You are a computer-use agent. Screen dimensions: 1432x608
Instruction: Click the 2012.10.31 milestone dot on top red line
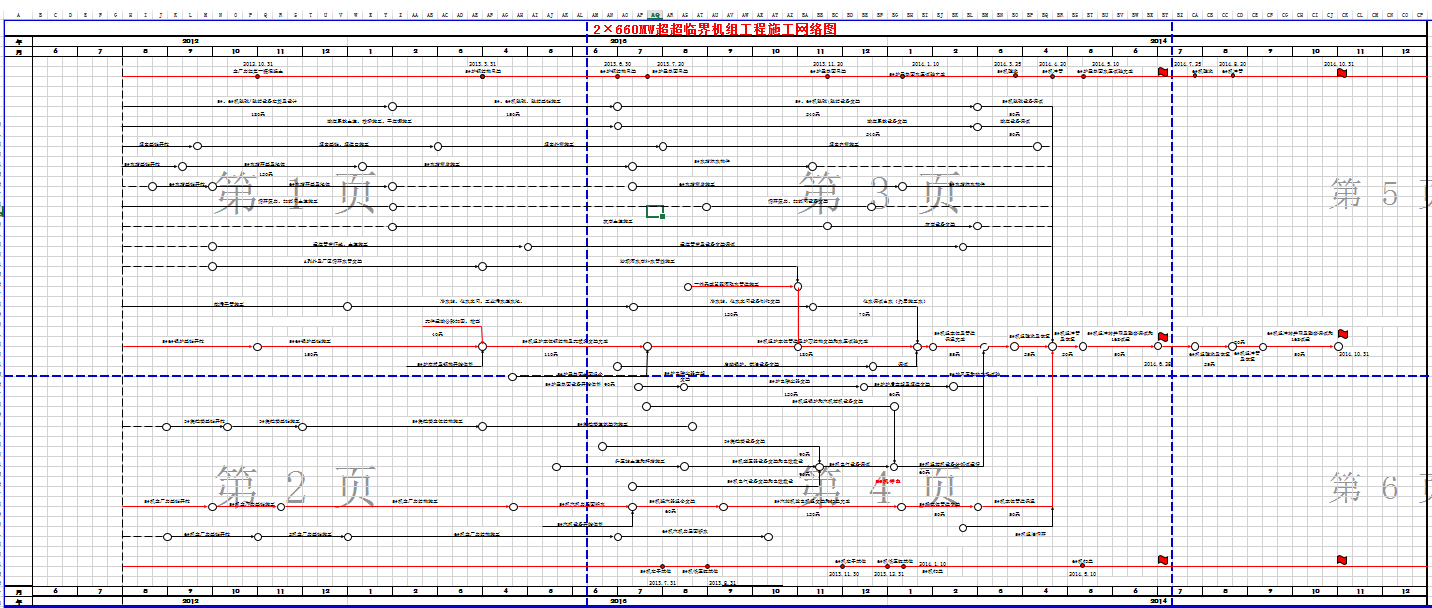point(258,76)
